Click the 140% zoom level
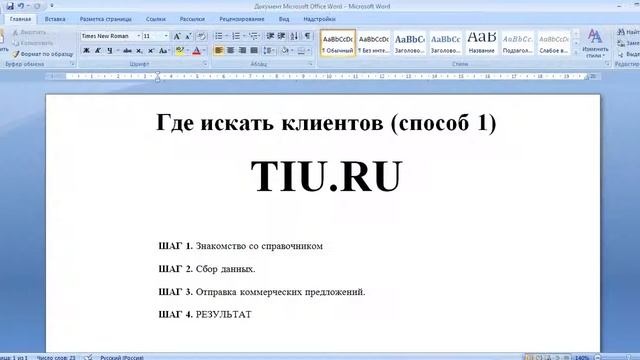This screenshot has height=360, width=640. pos(582,358)
